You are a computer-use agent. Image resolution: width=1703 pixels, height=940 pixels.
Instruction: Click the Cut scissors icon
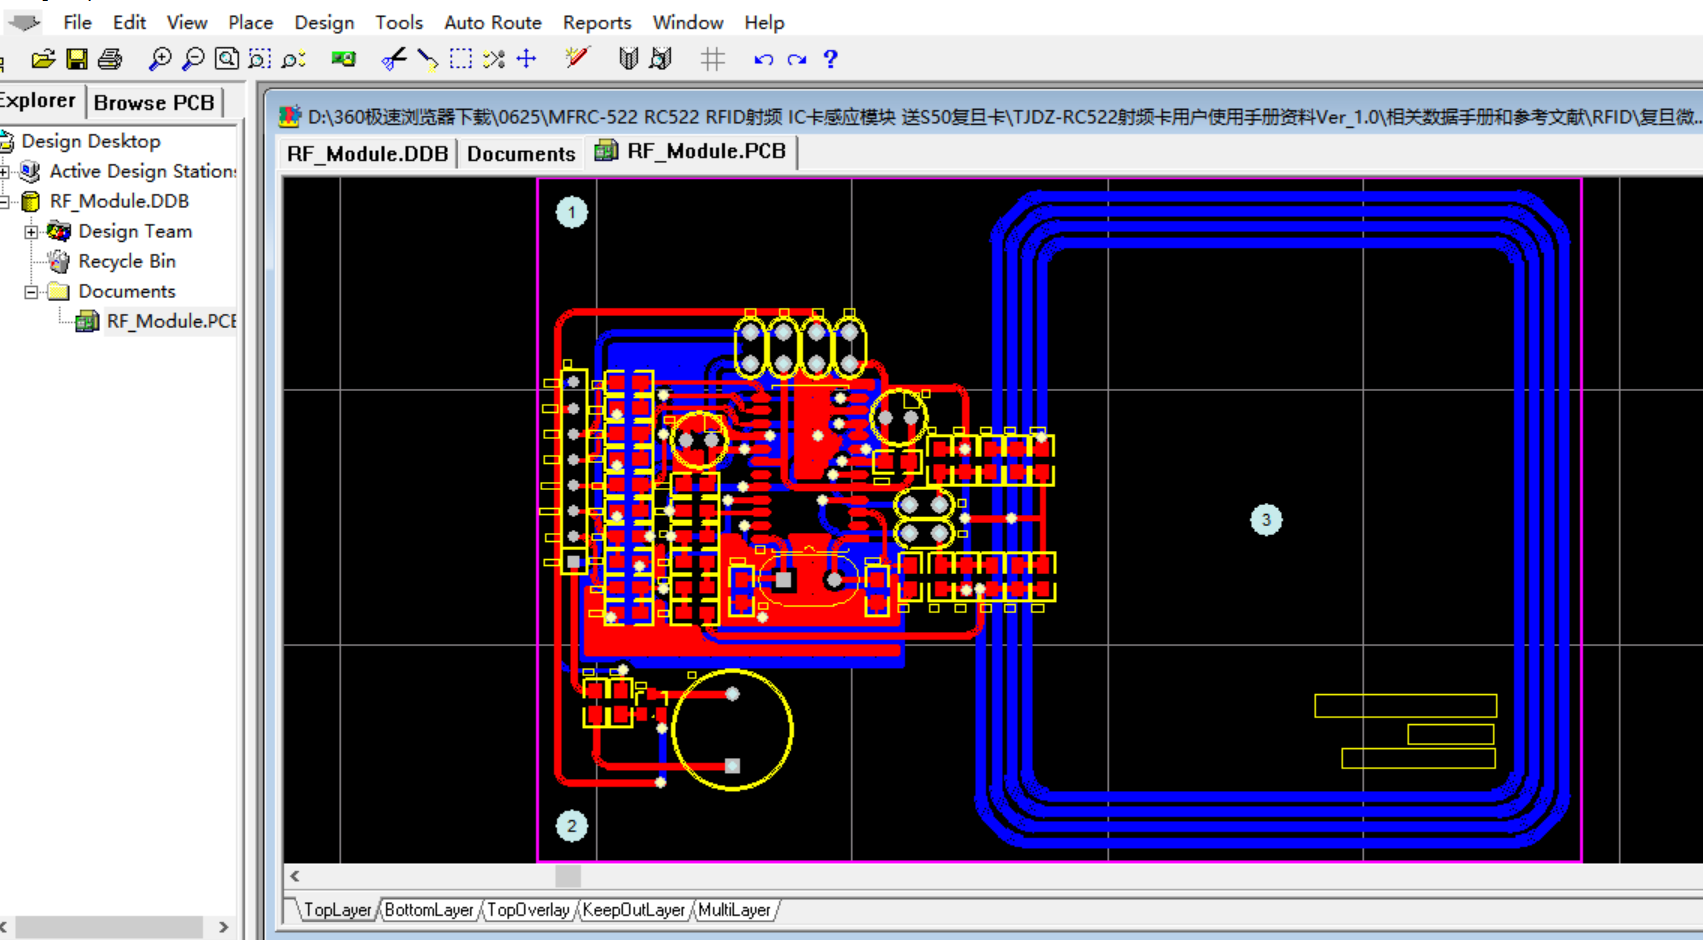click(394, 59)
